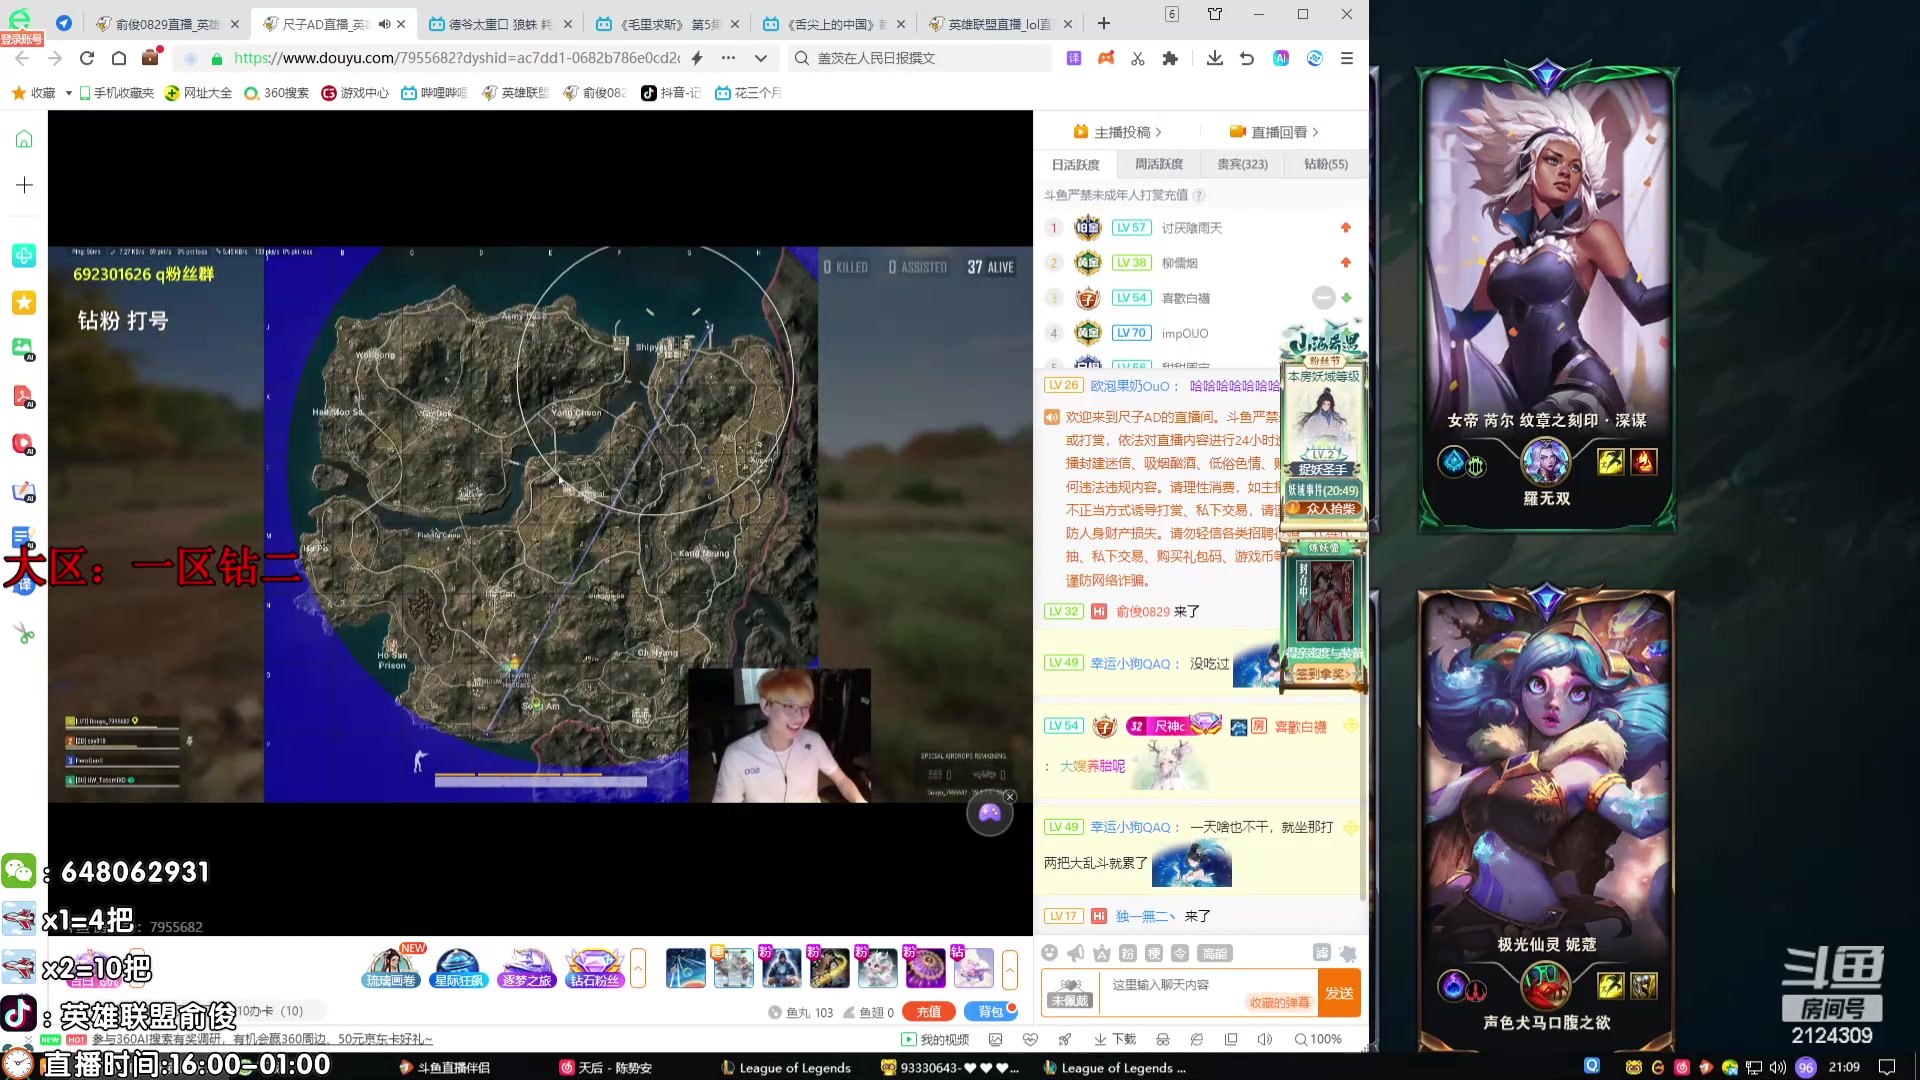Click the 收藏的弹幕 link in chat input
Viewport: 1920px width, 1080px height.
coord(1279,1002)
